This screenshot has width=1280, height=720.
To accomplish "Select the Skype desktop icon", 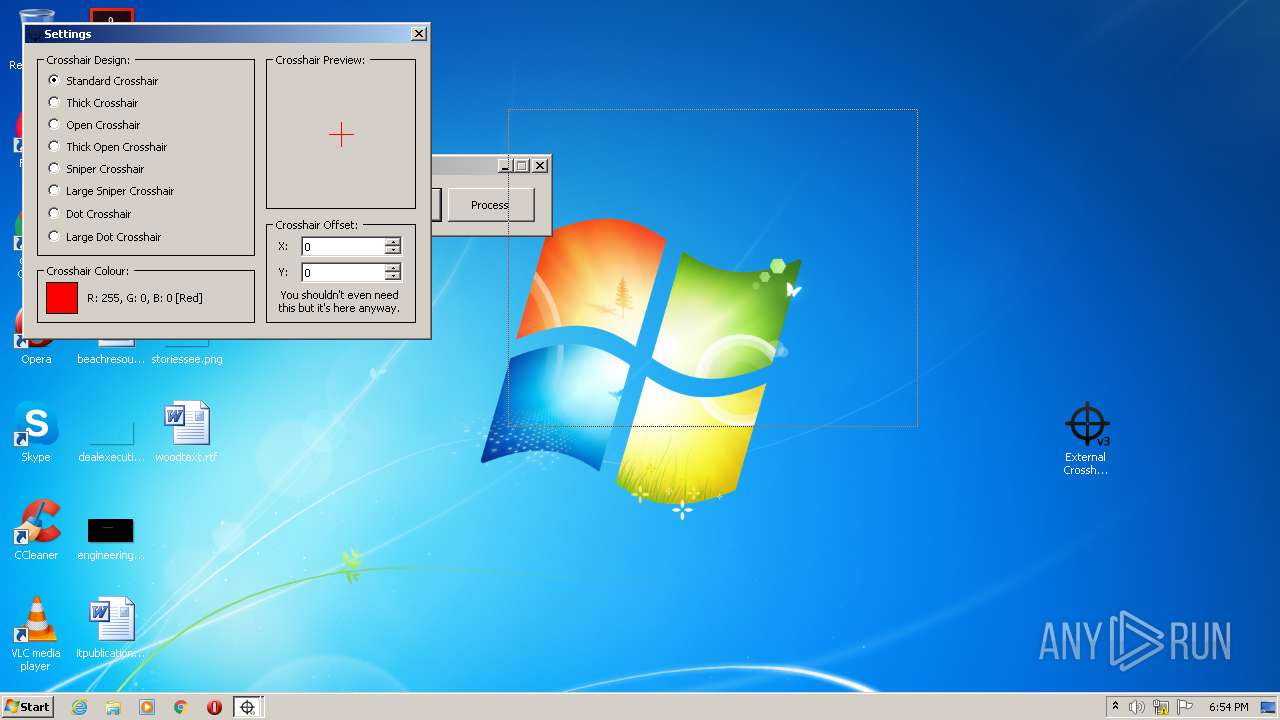I will coord(36,432).
